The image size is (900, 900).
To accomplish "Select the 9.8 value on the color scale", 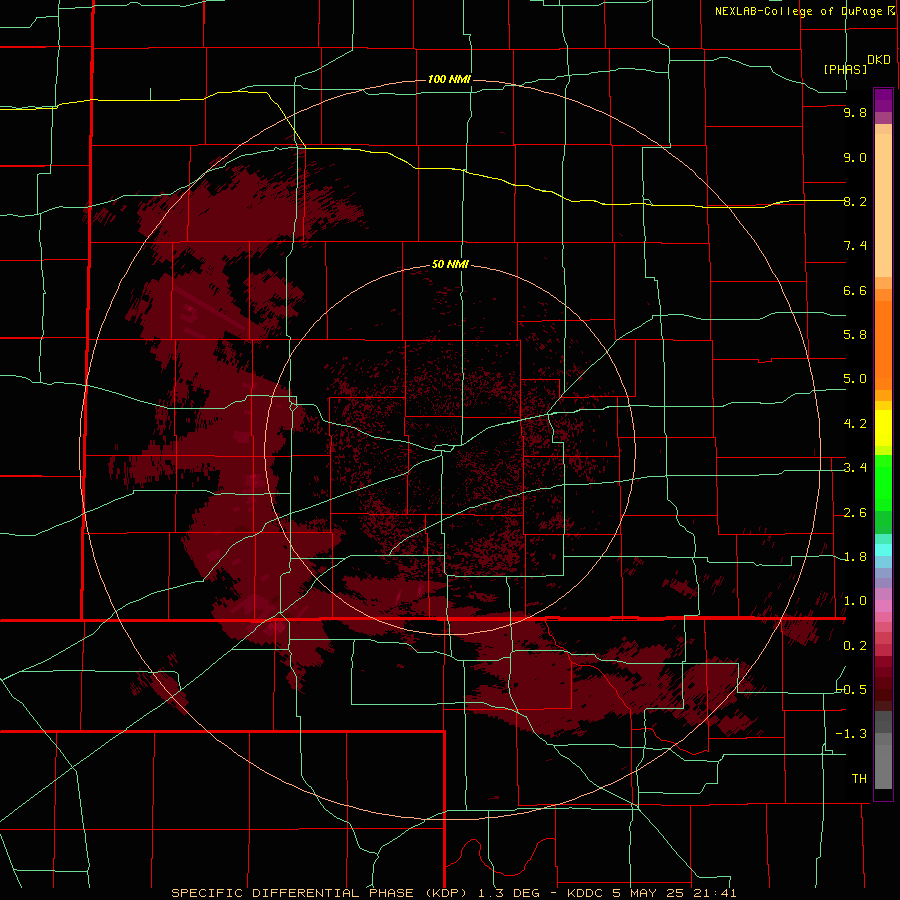I will tap(855, 112).
